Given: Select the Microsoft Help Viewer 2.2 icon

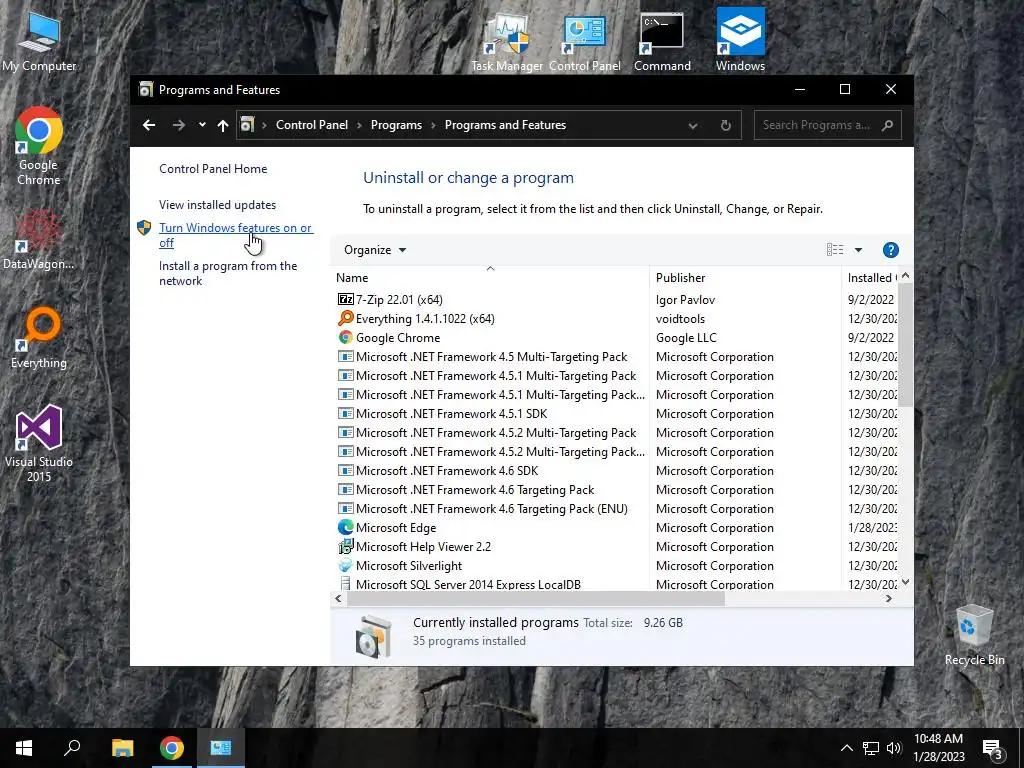Looking at the screenshot, I should click(345, 546).
